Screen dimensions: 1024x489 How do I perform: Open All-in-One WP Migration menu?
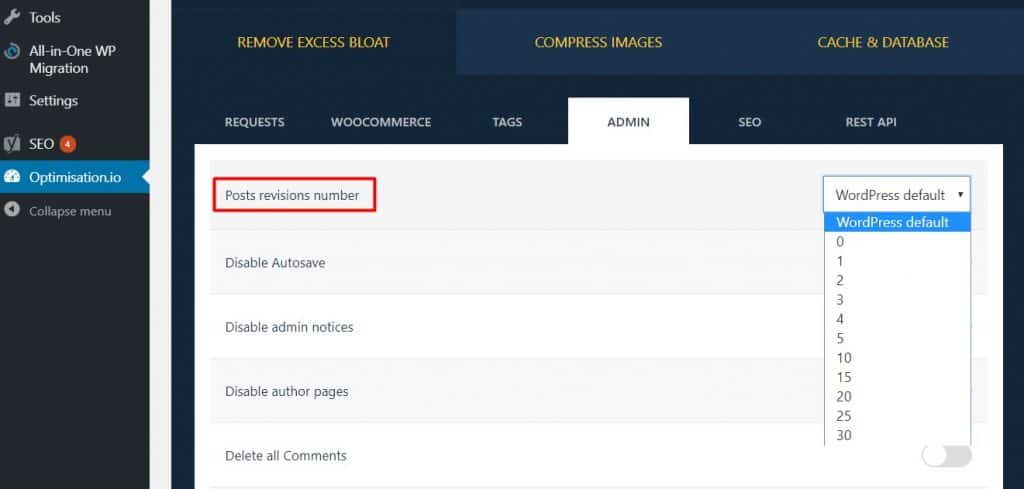(x=74, y=59)
